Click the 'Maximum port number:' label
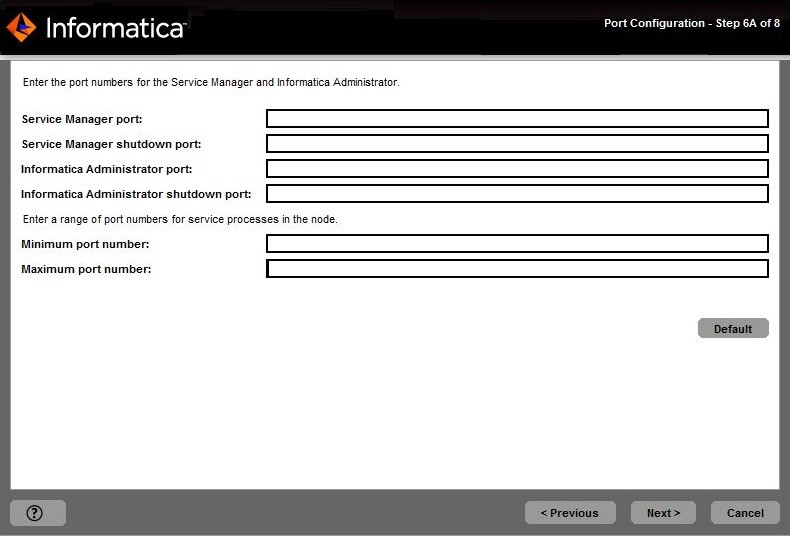This screenshot has width=790, height=536. [x=86, y=269]
